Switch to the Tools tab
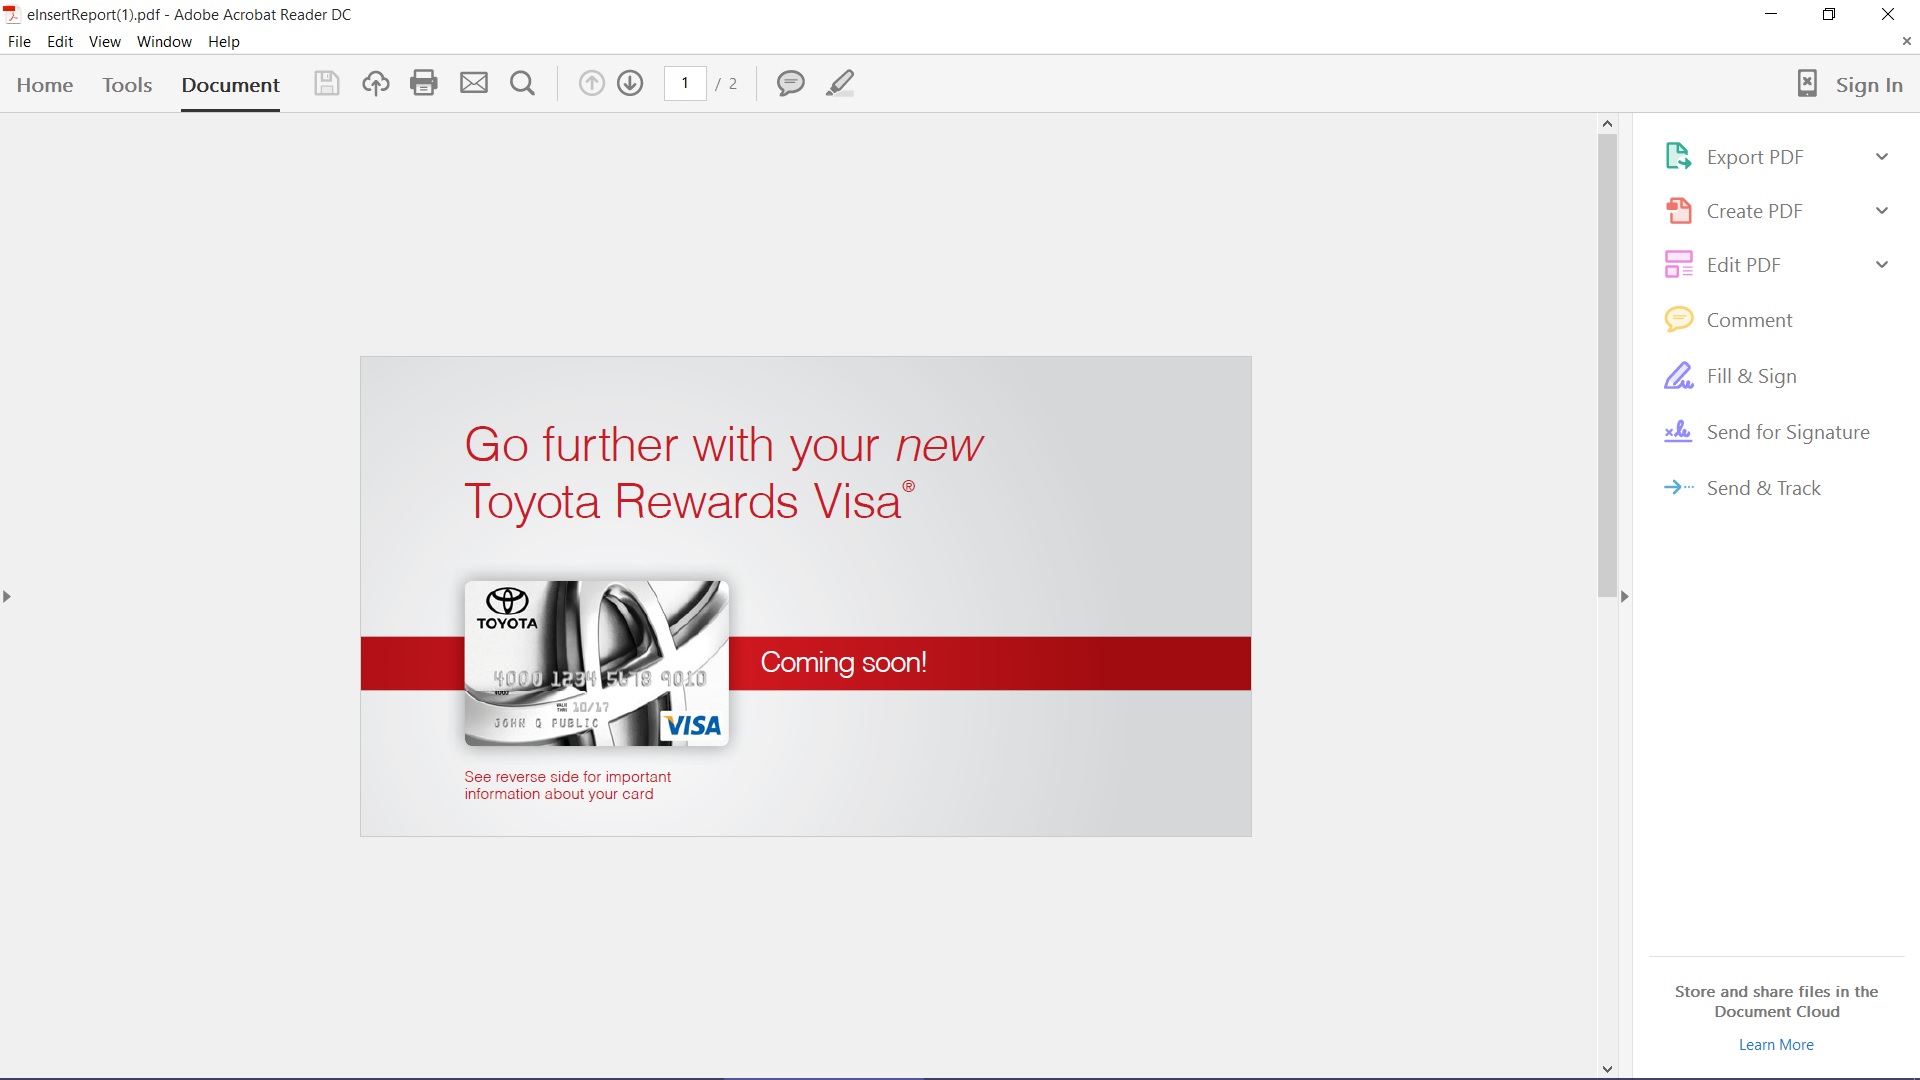Image resolution: width=1920 pixels, height=1080 pixels. point(127,85)
